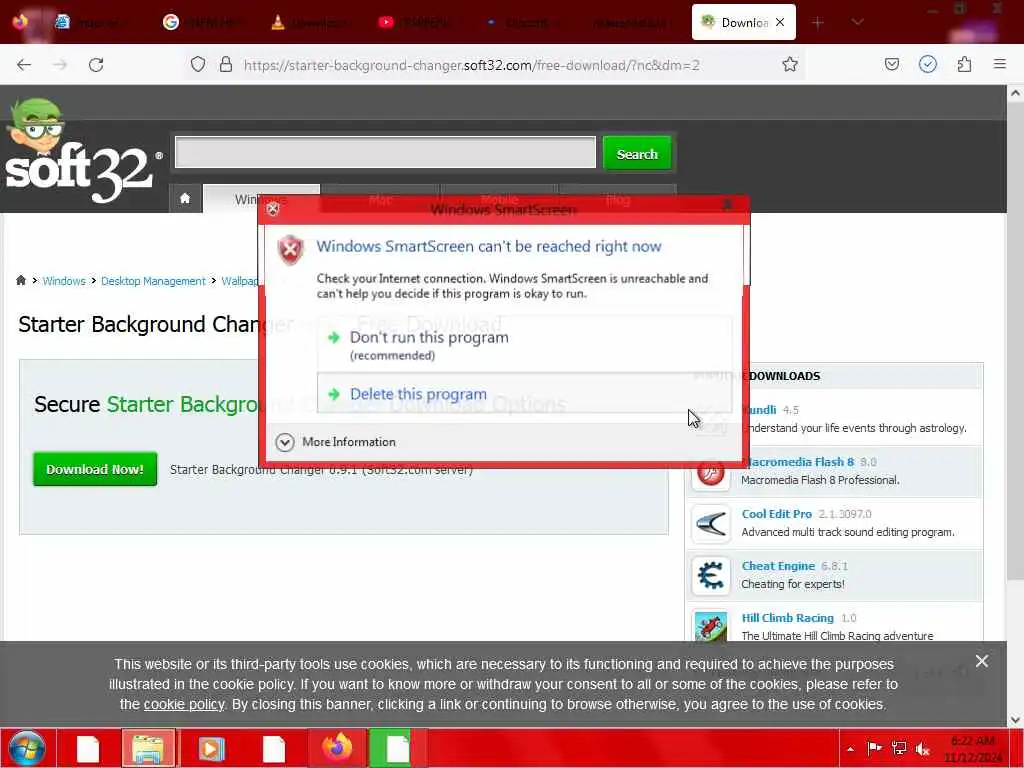Click the soft32 logo

point(82,152)
